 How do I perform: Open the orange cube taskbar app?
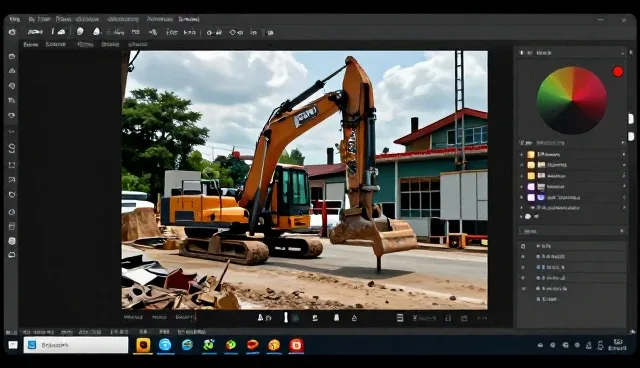[274, 345]
